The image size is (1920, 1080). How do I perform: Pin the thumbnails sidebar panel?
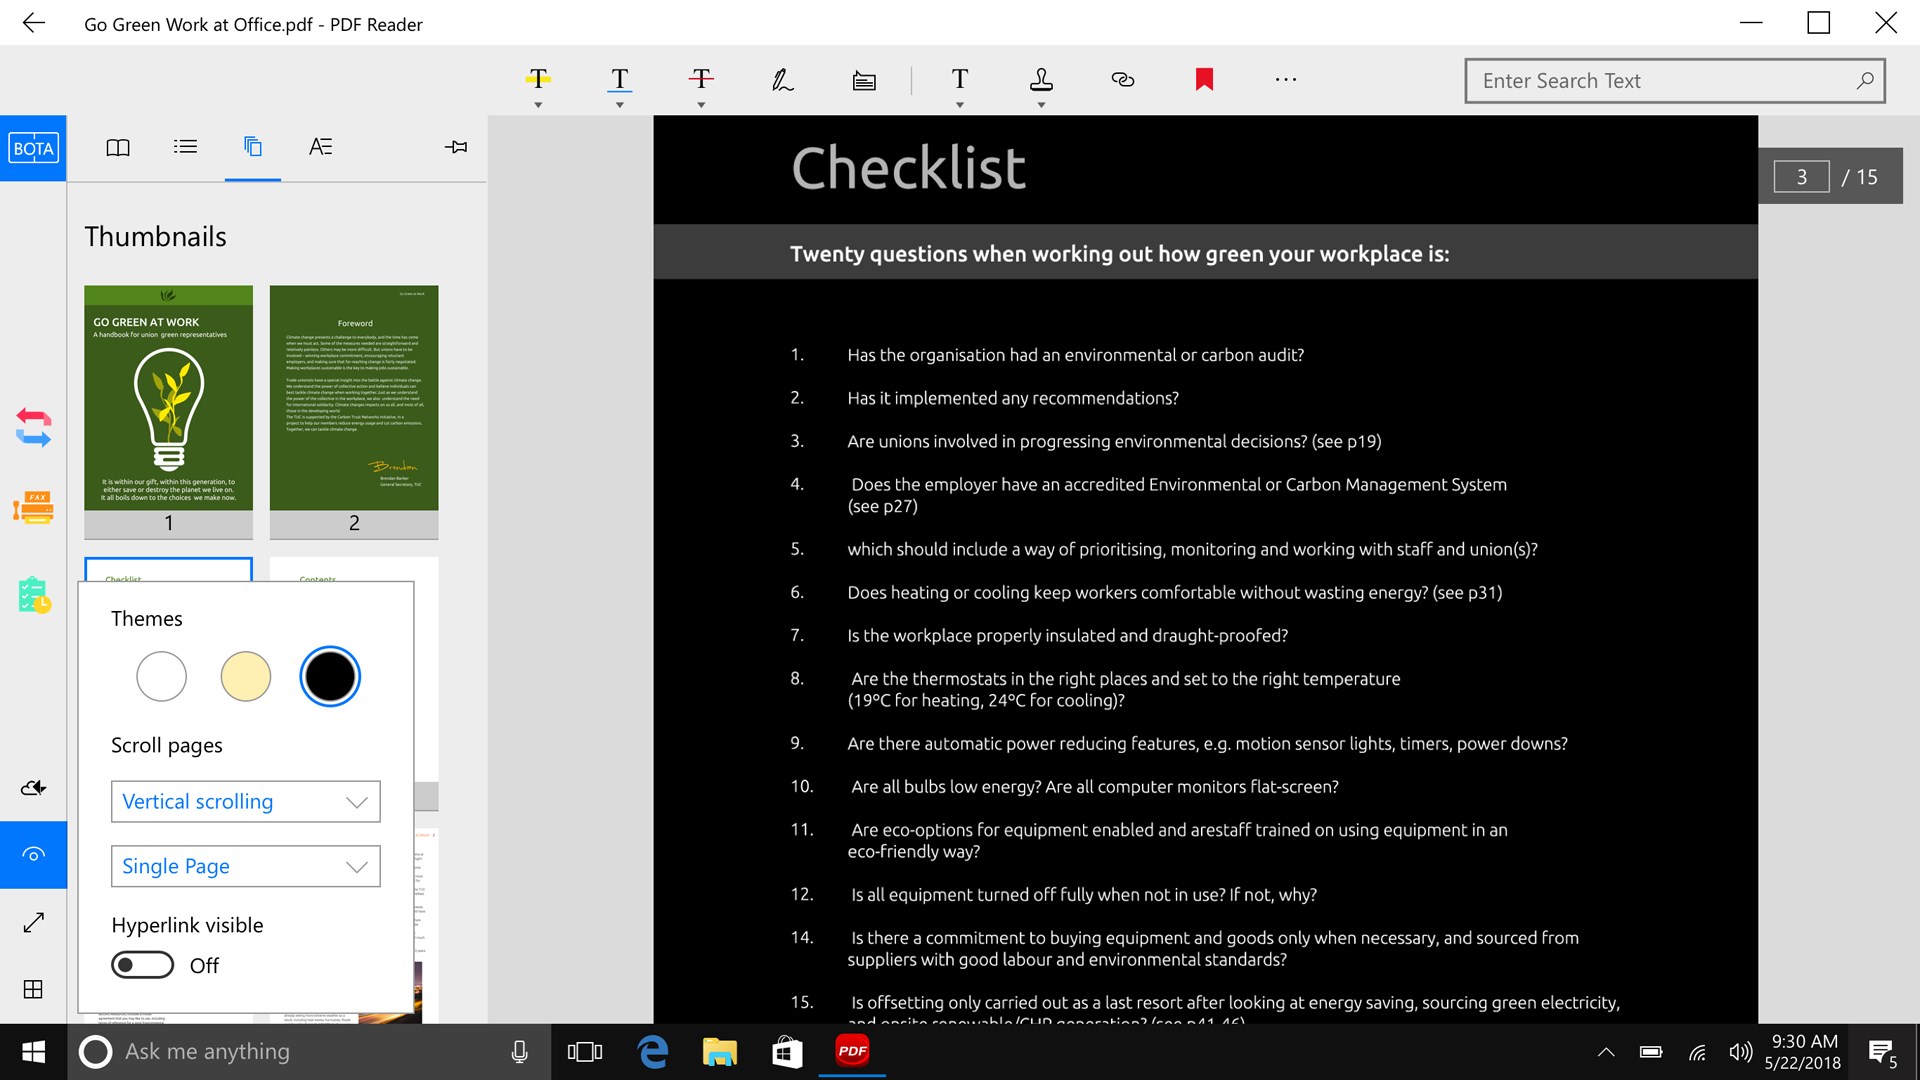456,147
